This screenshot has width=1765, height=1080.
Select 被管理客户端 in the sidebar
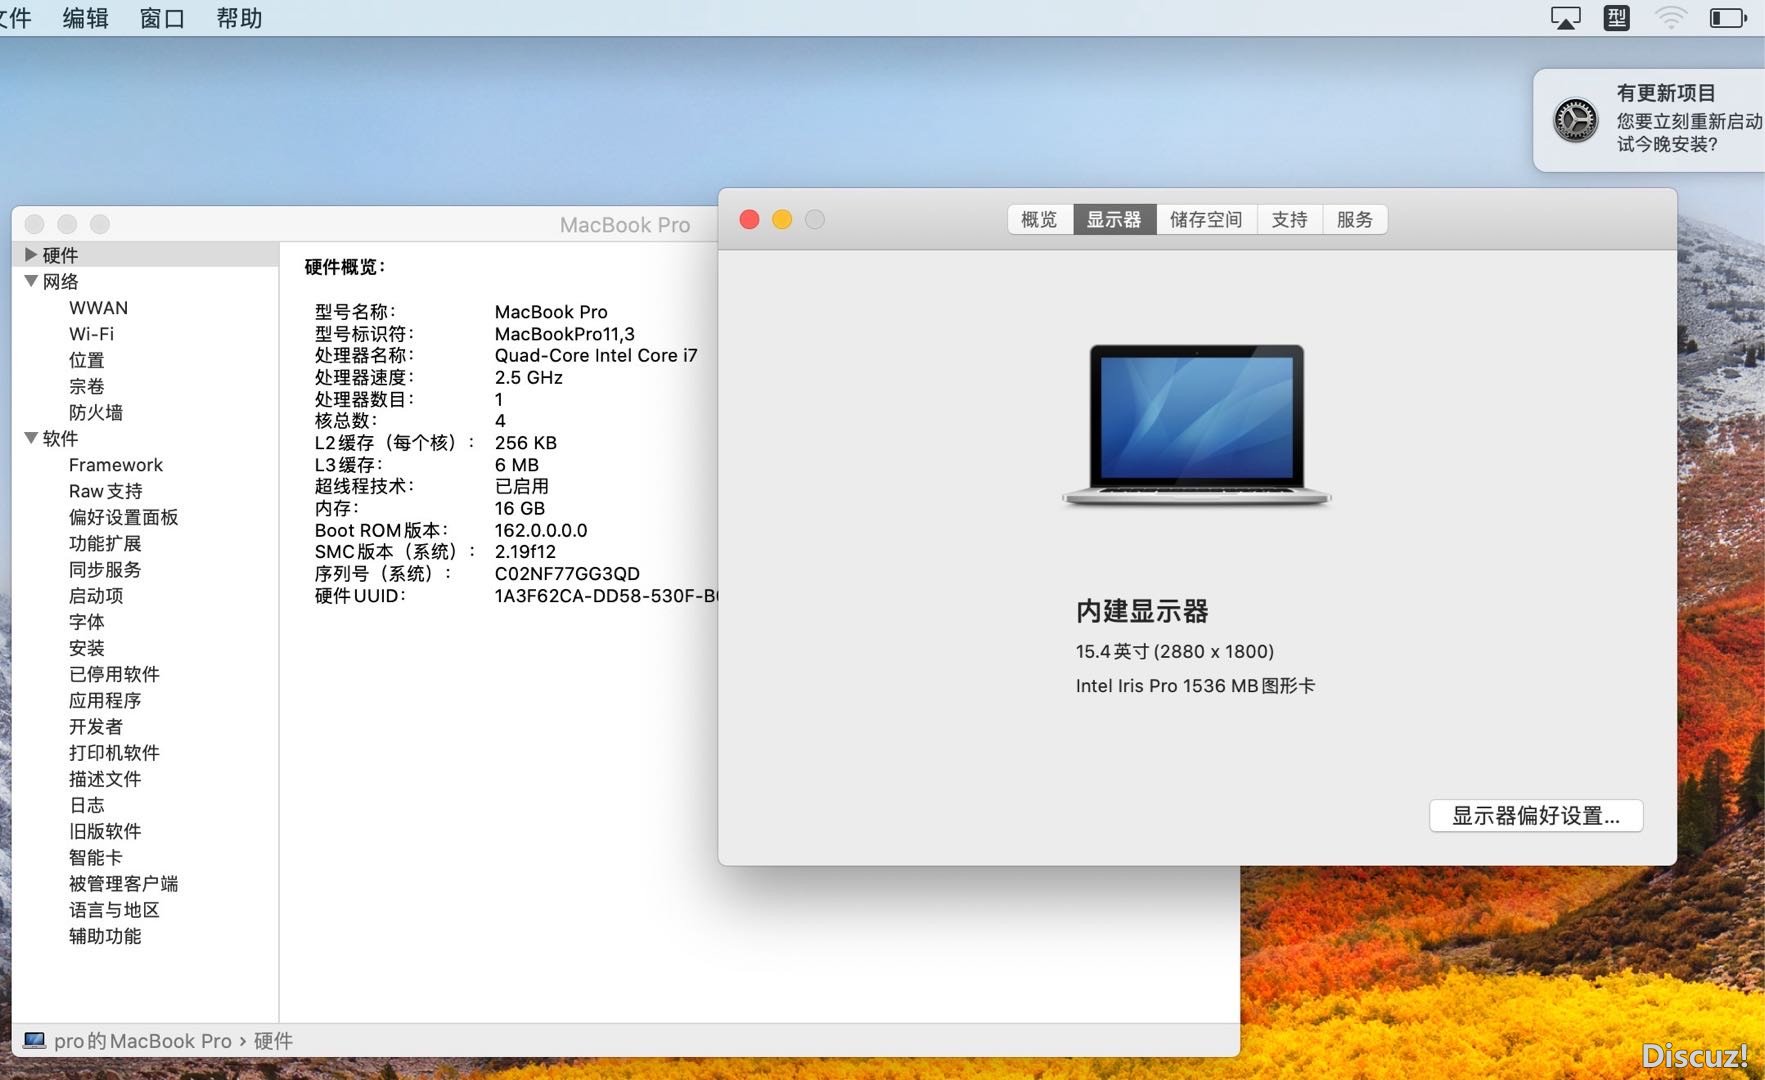pos(123,883)
